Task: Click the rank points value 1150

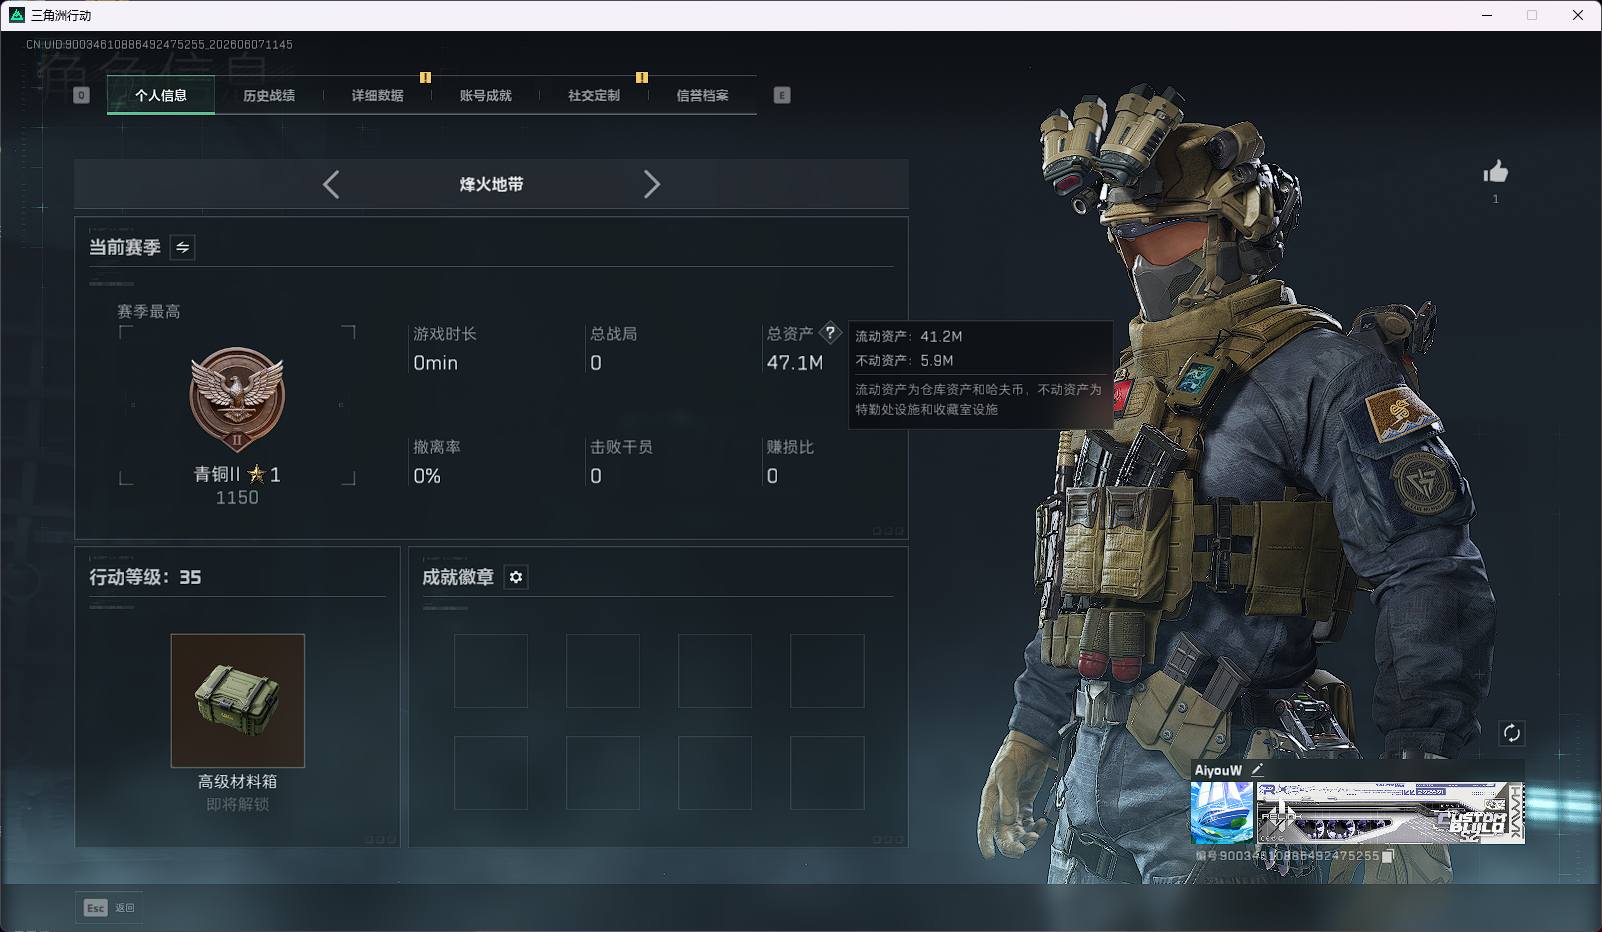Action: 237,497
